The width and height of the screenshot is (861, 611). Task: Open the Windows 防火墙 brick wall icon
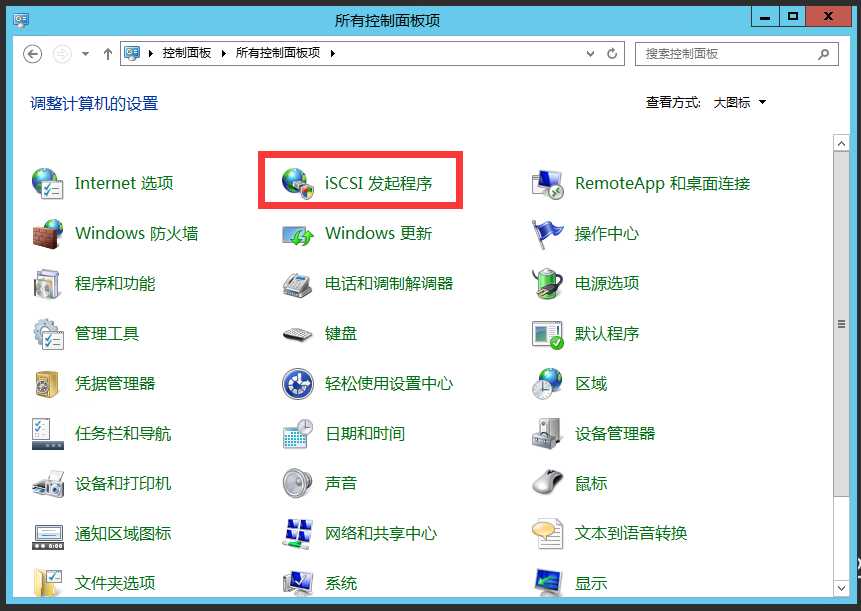(47, 233)
